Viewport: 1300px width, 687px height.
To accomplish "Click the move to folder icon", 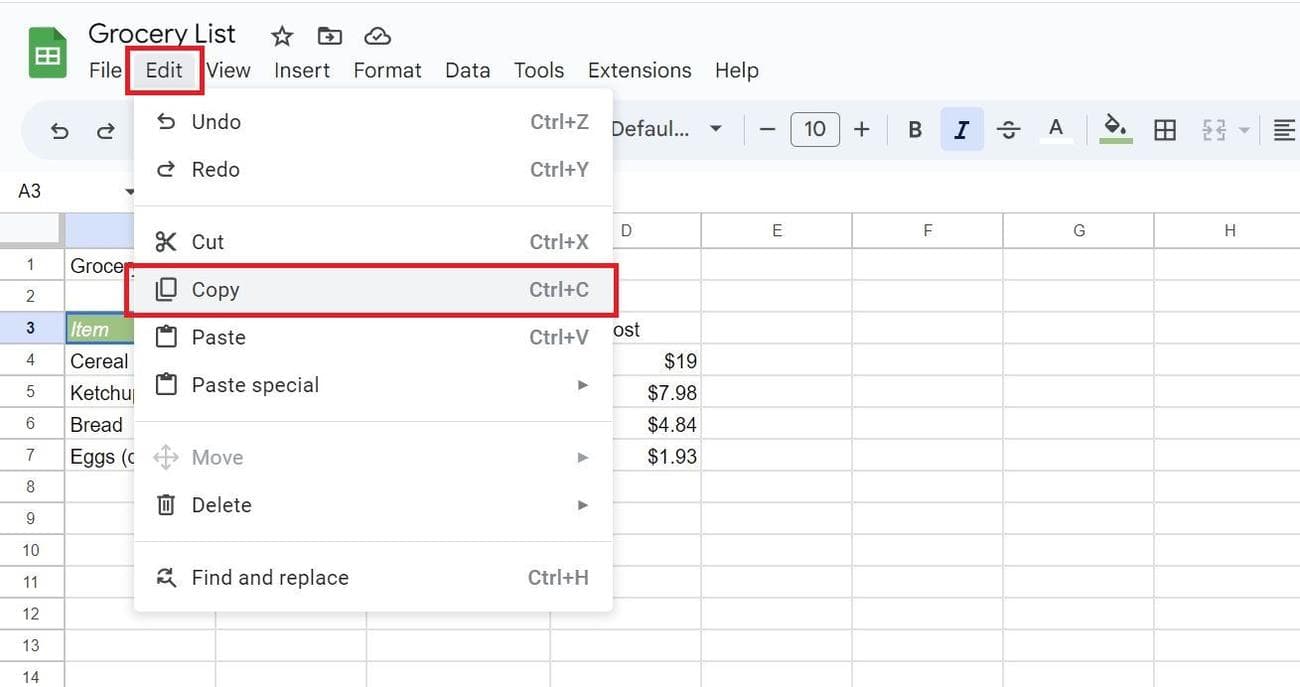I will point(329,36).
